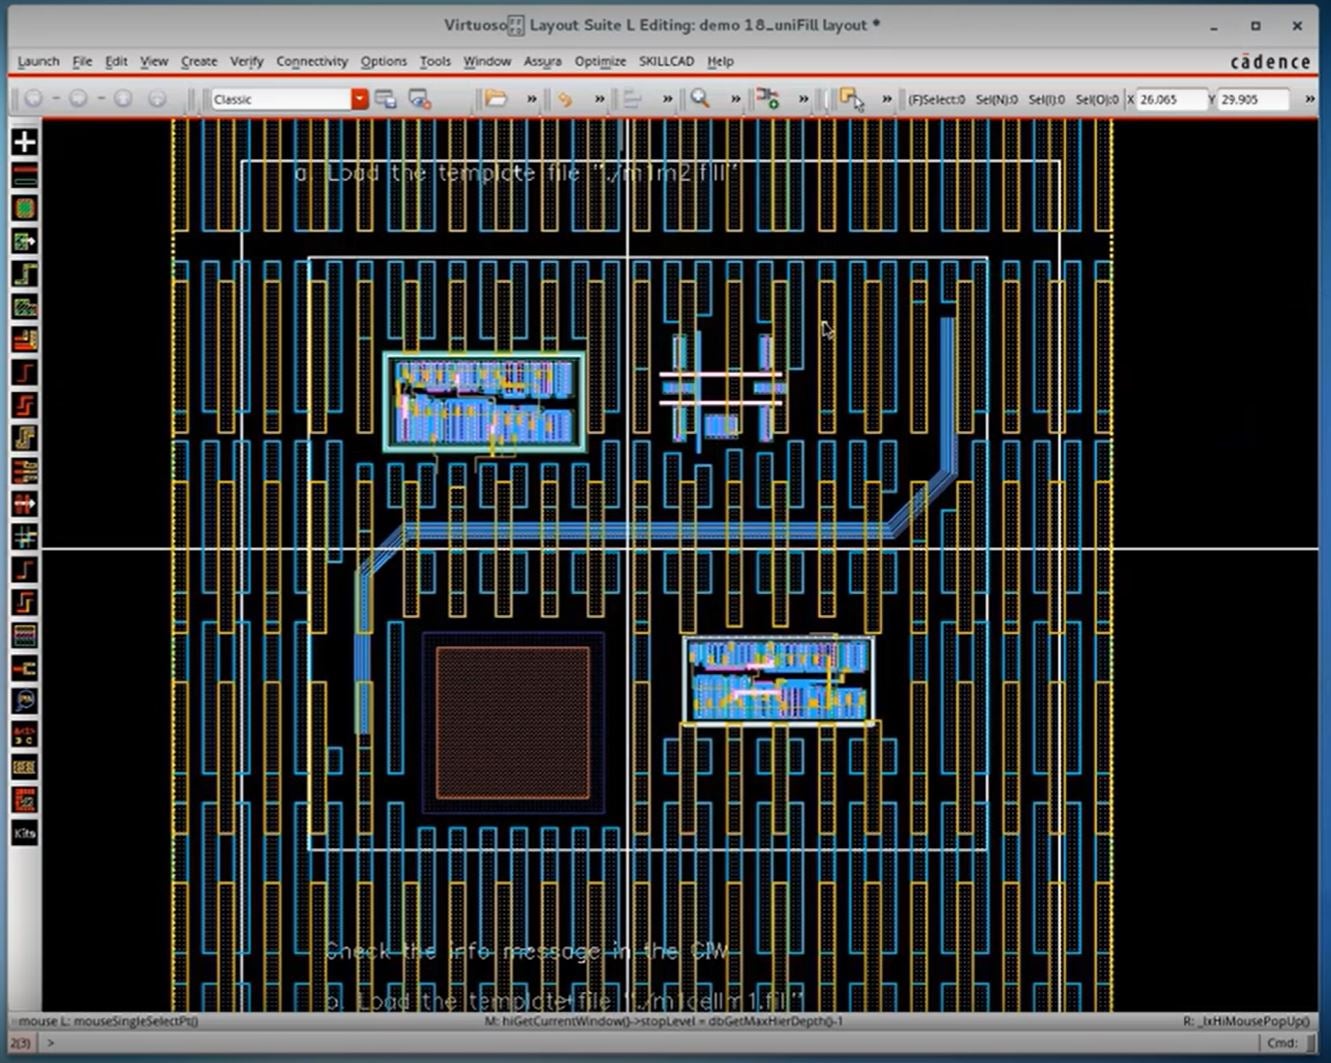The height and width of the screenshot is (1063, 1331).
Task: Click the first workspace windows icon after Classic
Action: [385, 99]
